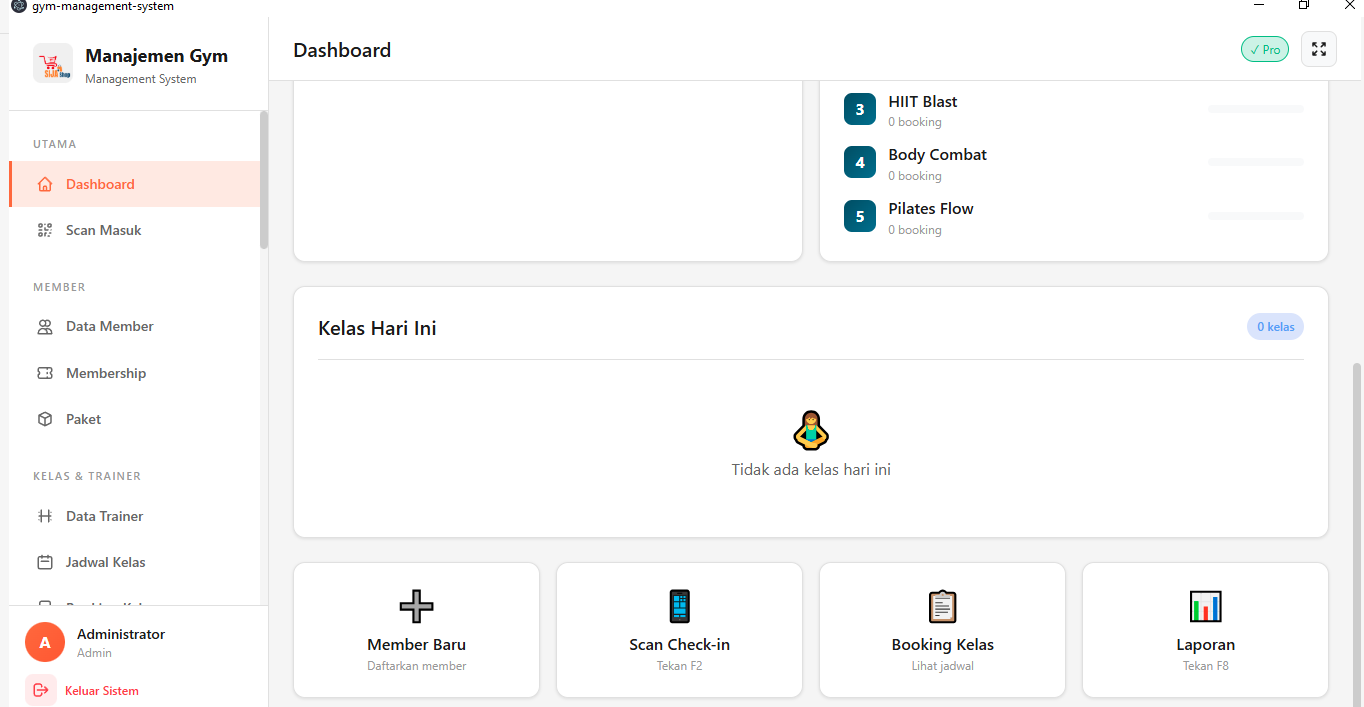Click the sidebar vertical scrollbar

[x=264, y=180]
